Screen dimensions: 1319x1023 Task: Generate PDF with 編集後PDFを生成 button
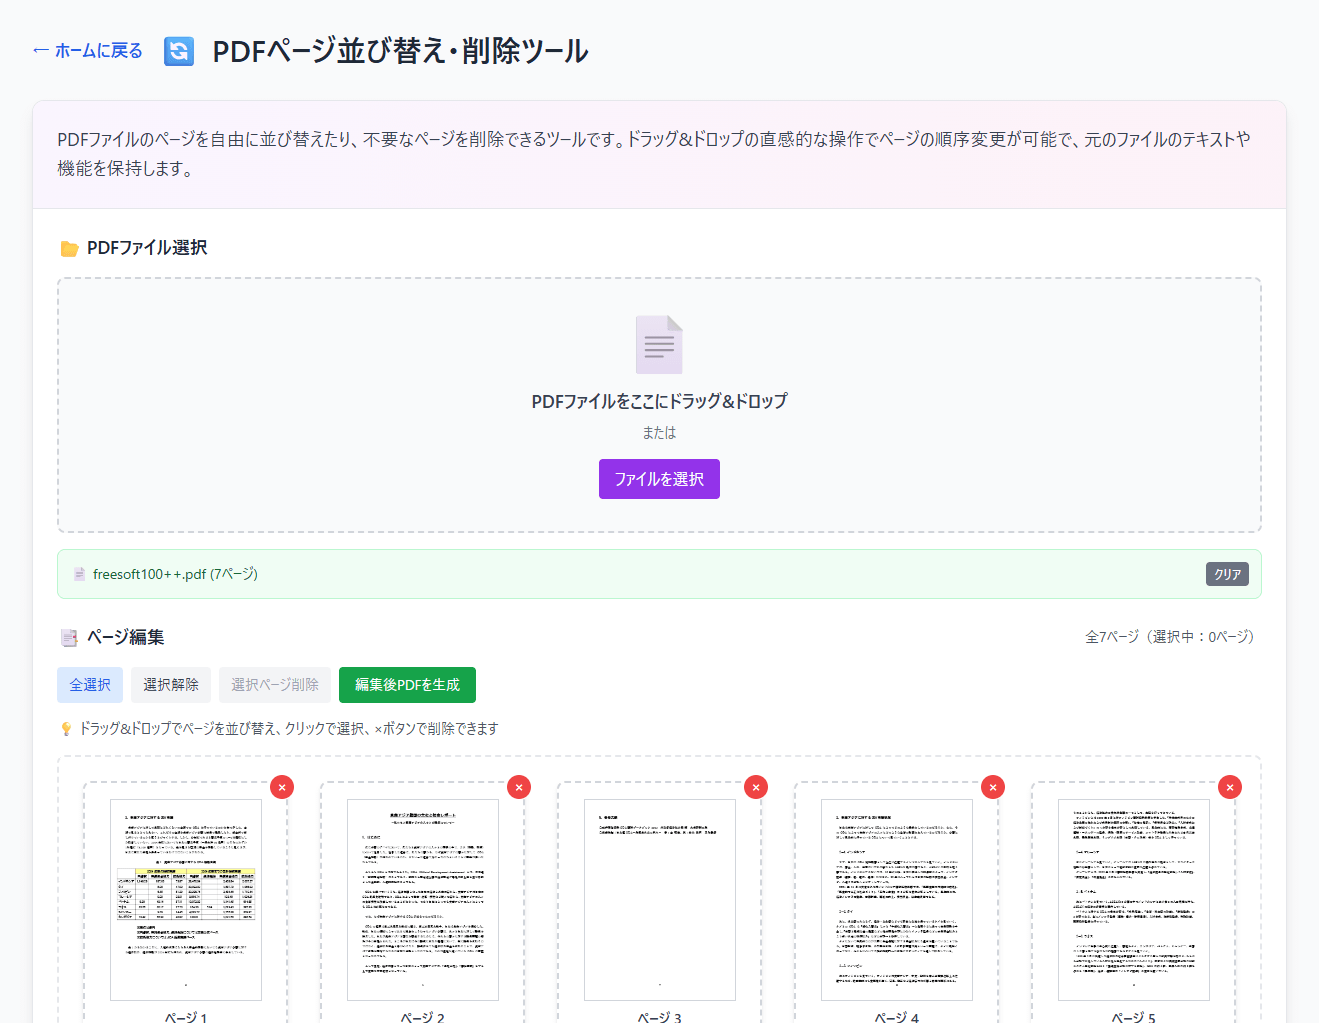407,685
